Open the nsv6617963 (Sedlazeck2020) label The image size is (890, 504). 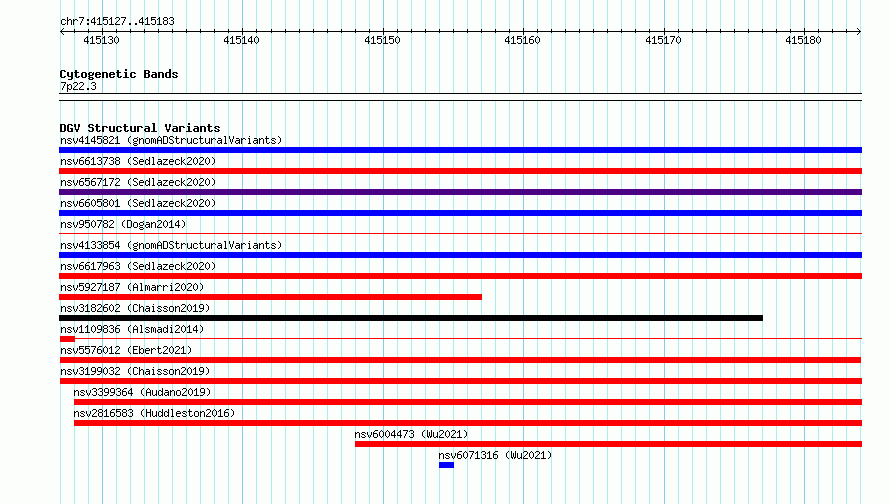[x=138, y=266]
